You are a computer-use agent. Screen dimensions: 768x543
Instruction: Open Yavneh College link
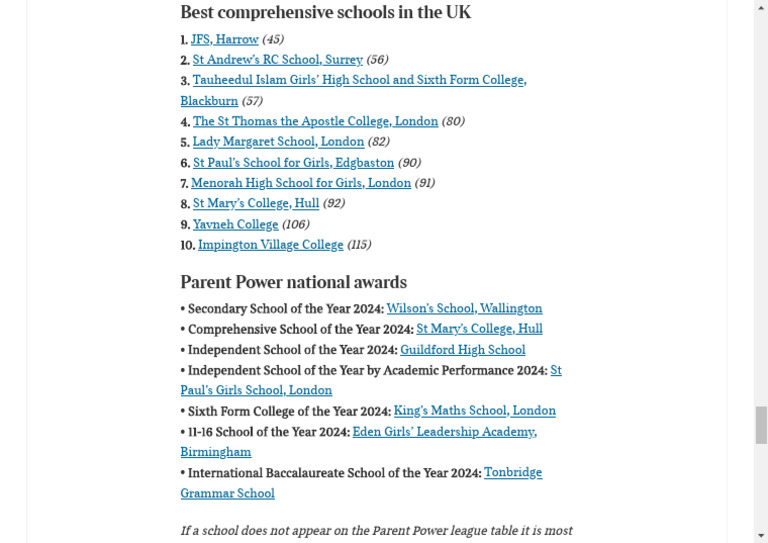pyautogui.click(x=235, y=224)
